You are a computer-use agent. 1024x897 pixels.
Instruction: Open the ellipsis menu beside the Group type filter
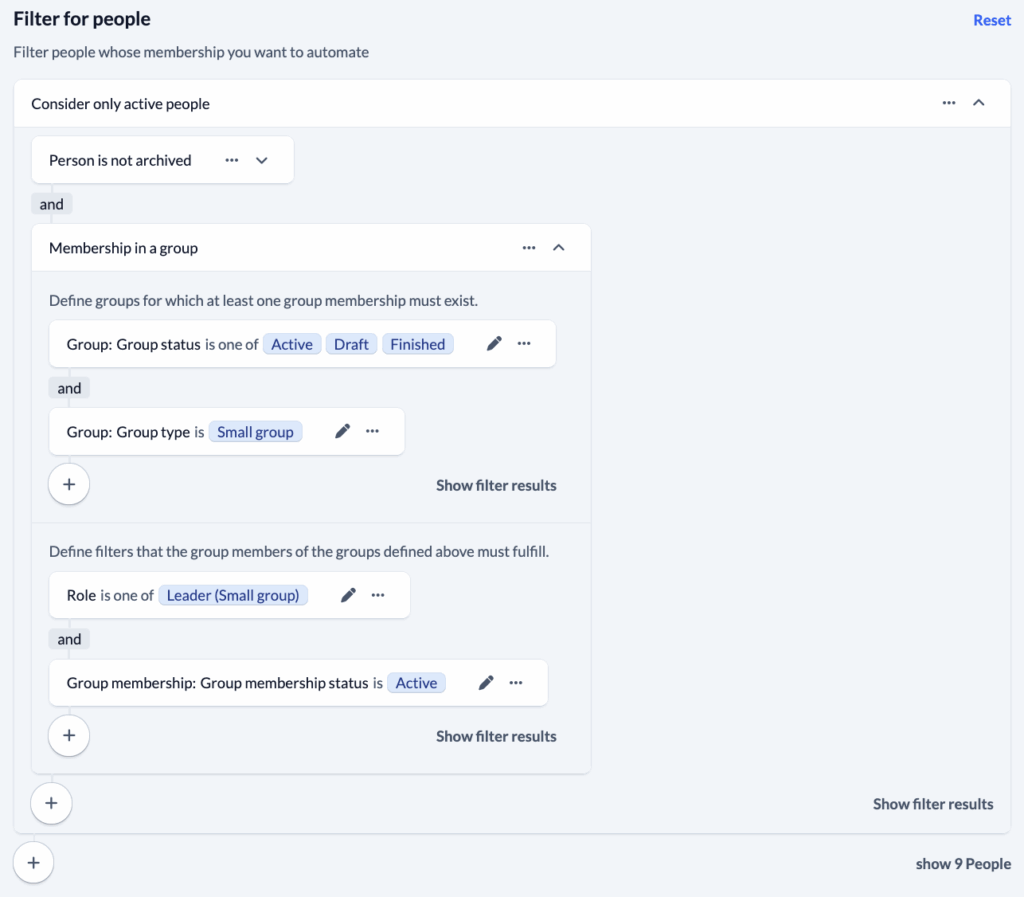(x=372, y=431)
